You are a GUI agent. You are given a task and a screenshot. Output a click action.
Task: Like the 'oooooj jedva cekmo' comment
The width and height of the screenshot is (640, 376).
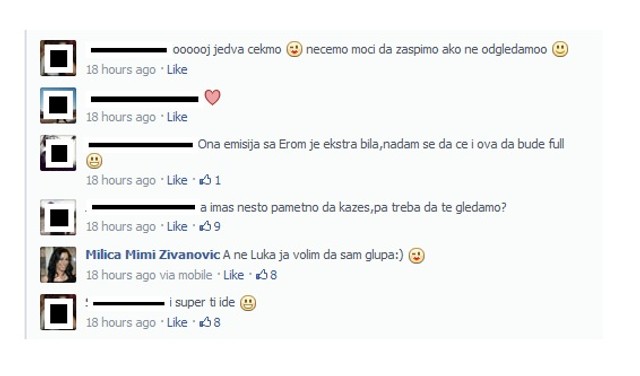point(177,69)
